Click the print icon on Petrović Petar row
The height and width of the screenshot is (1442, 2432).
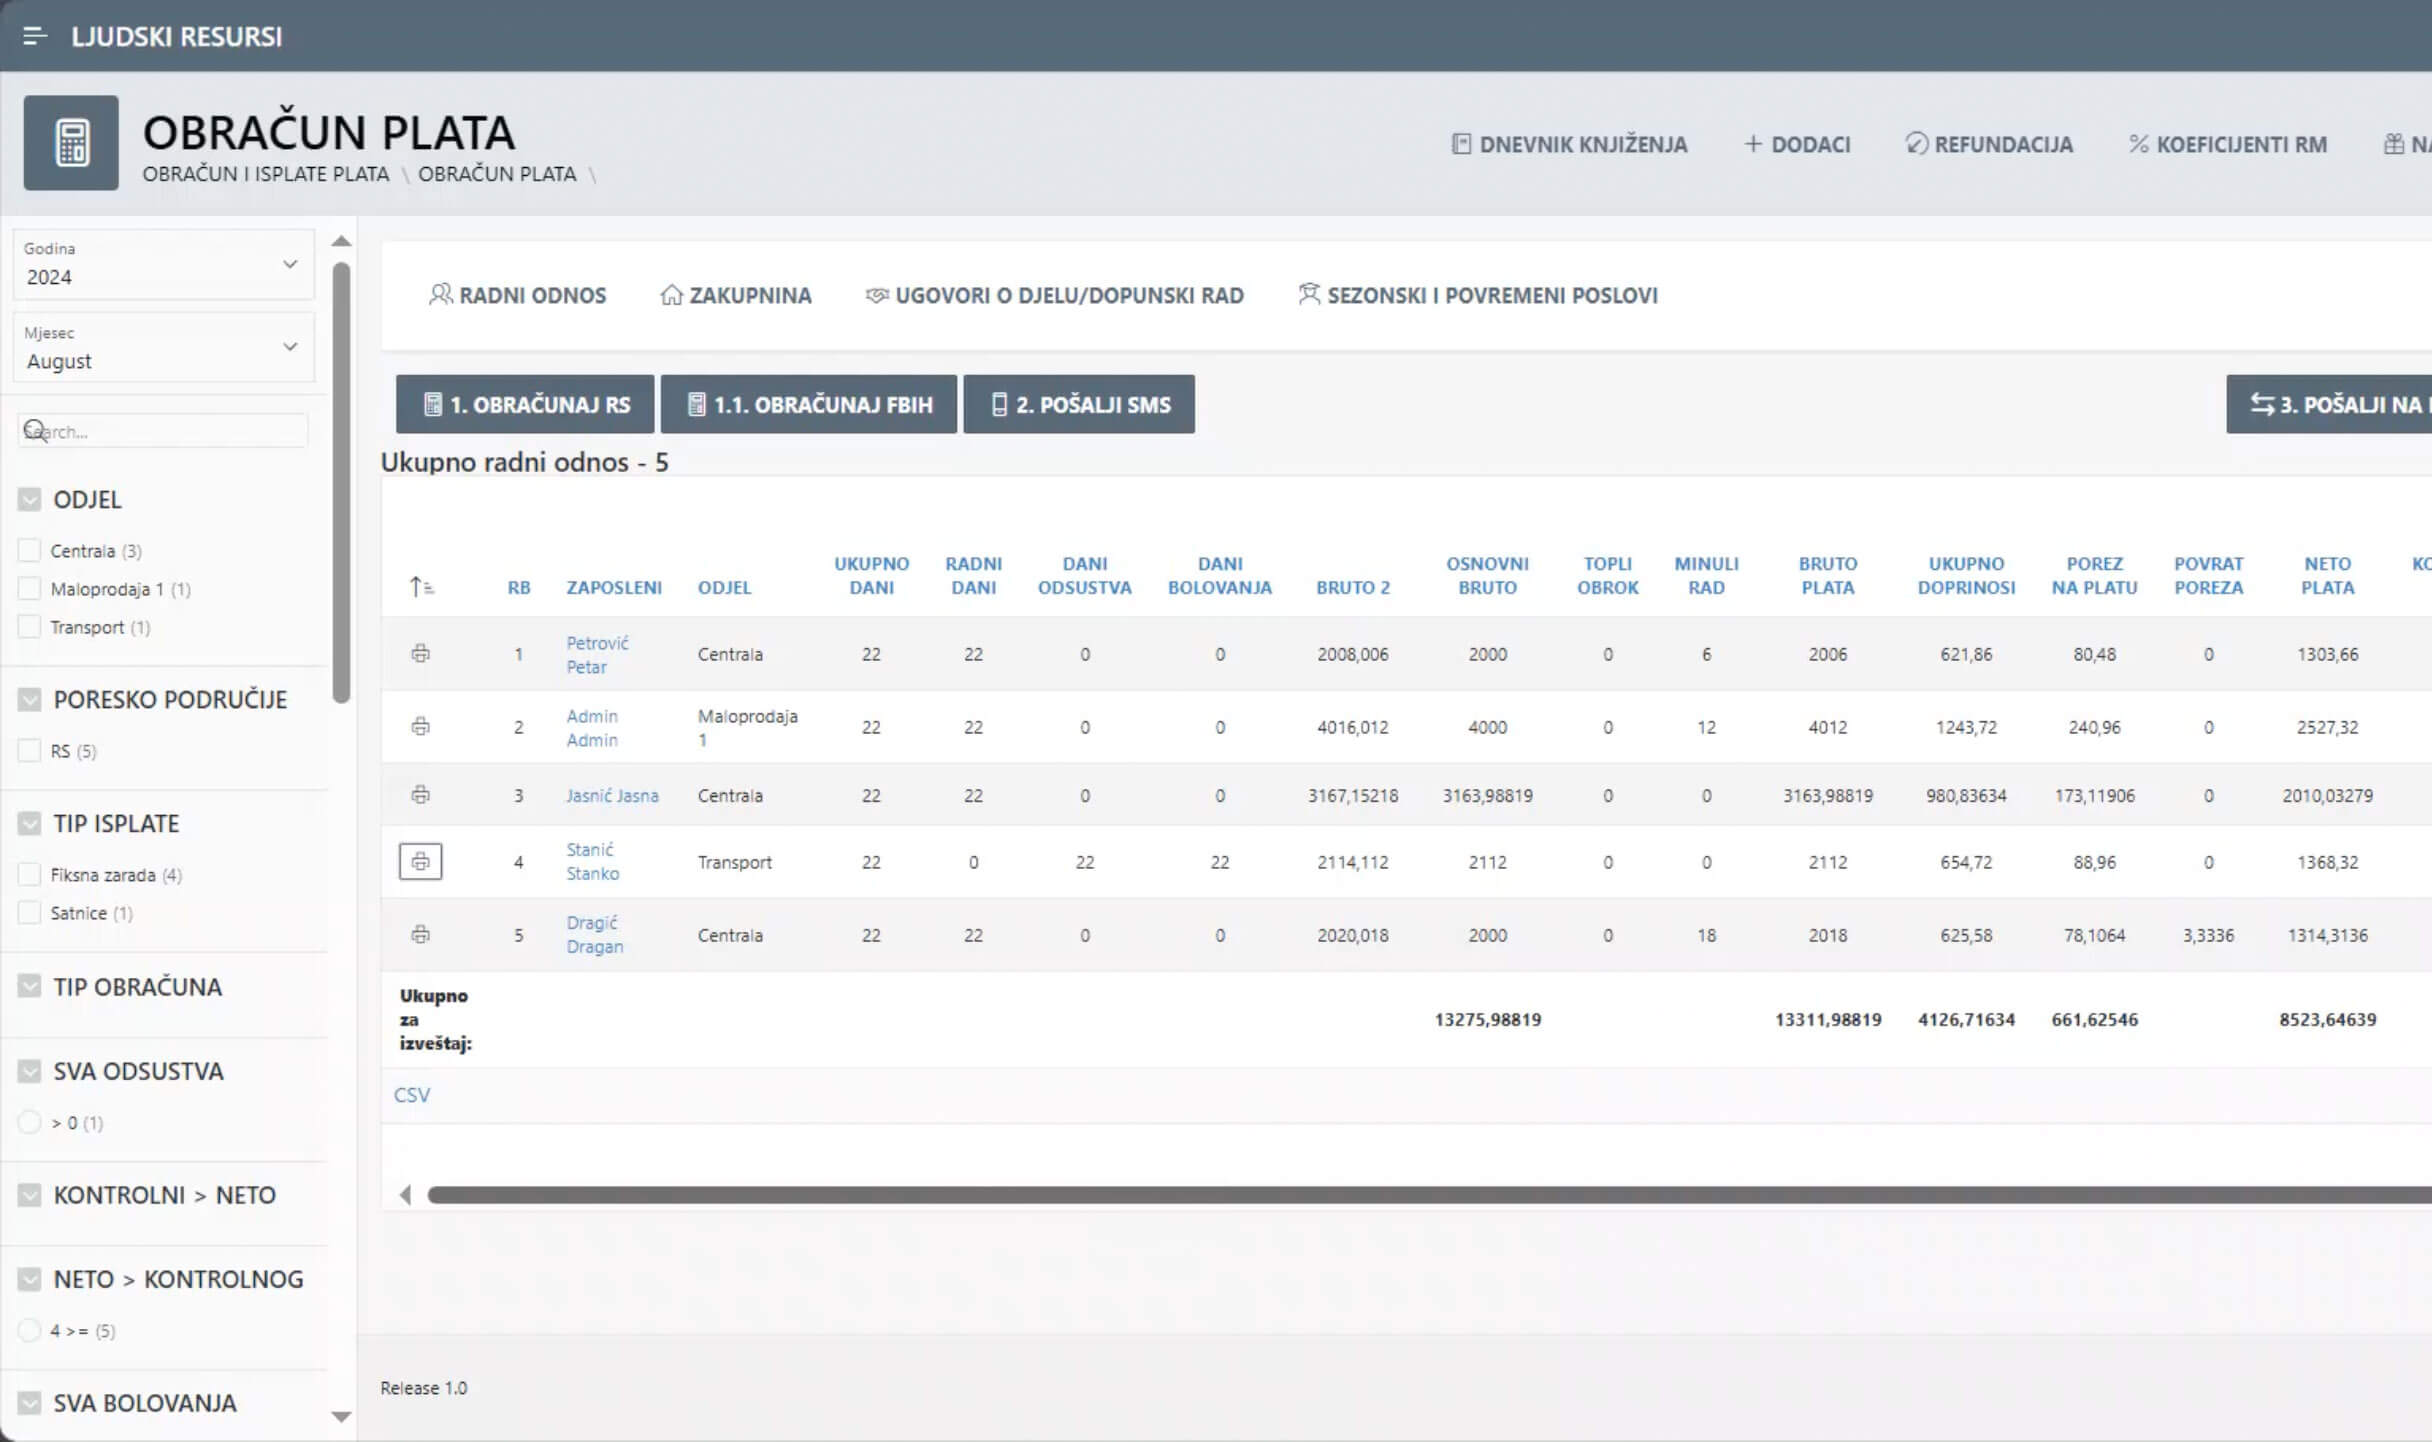(x=420, y=654)
